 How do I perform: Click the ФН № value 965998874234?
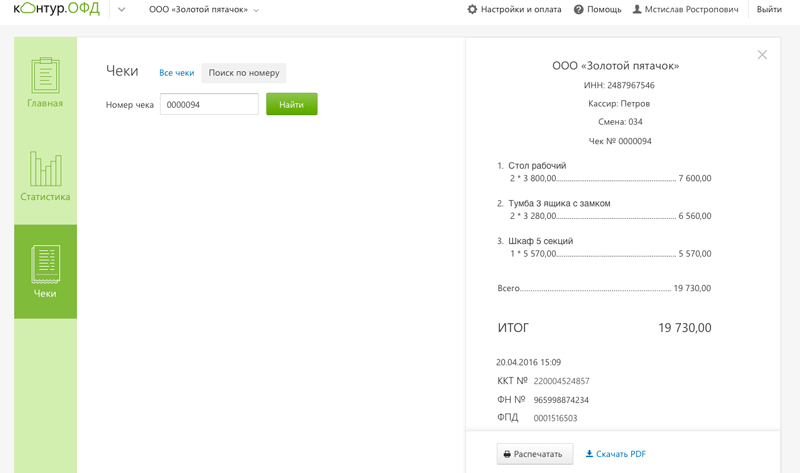561,400
